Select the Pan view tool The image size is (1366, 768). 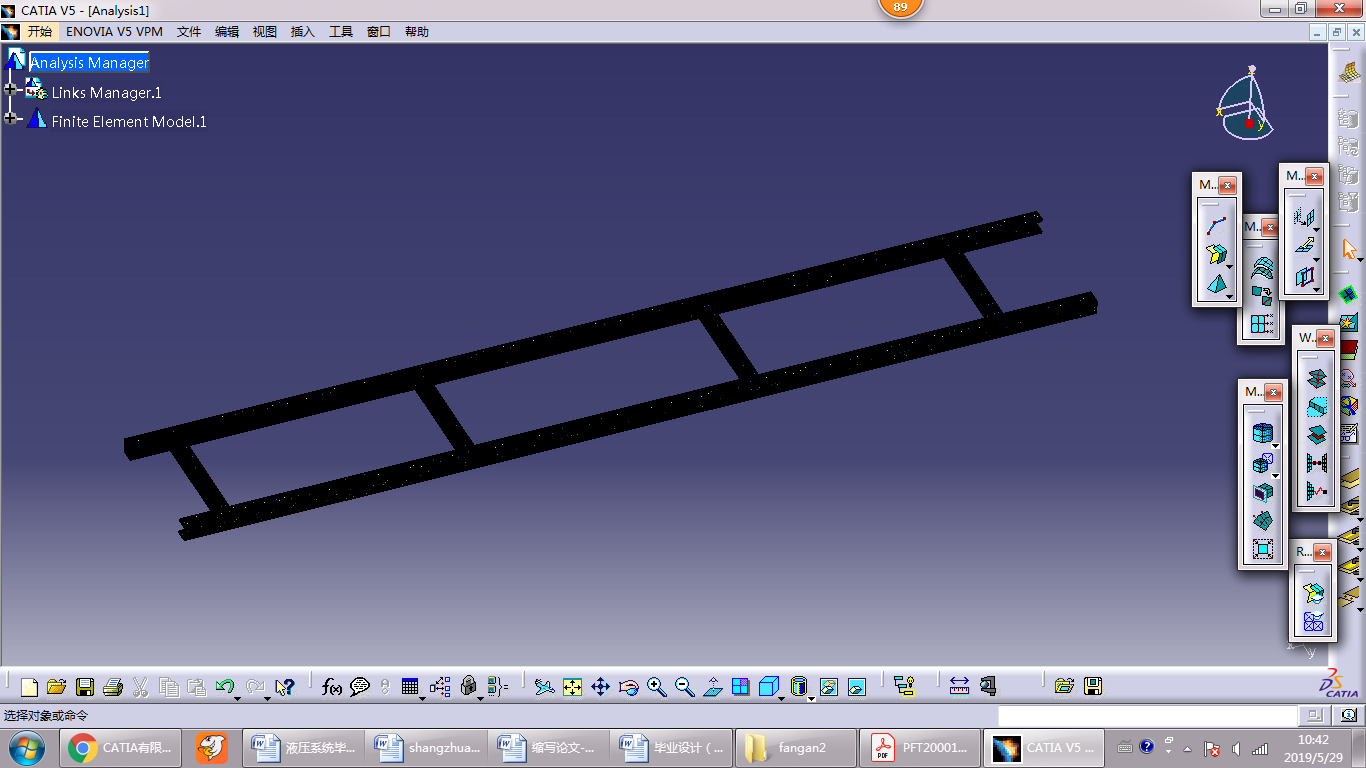click(600, 687)
